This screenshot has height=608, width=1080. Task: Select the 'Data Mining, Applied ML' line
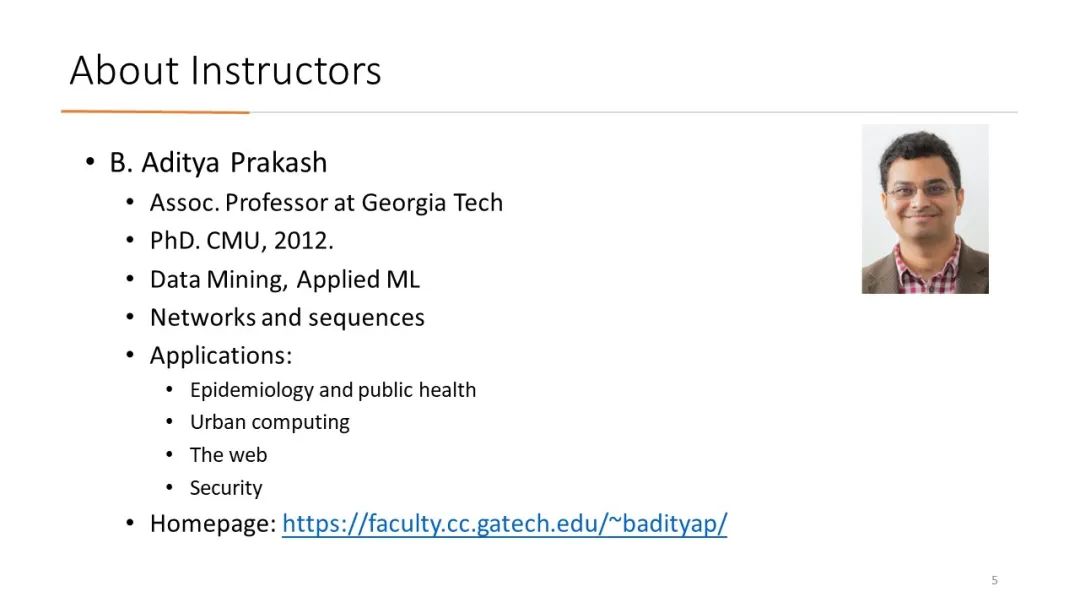tap(284, 280)
